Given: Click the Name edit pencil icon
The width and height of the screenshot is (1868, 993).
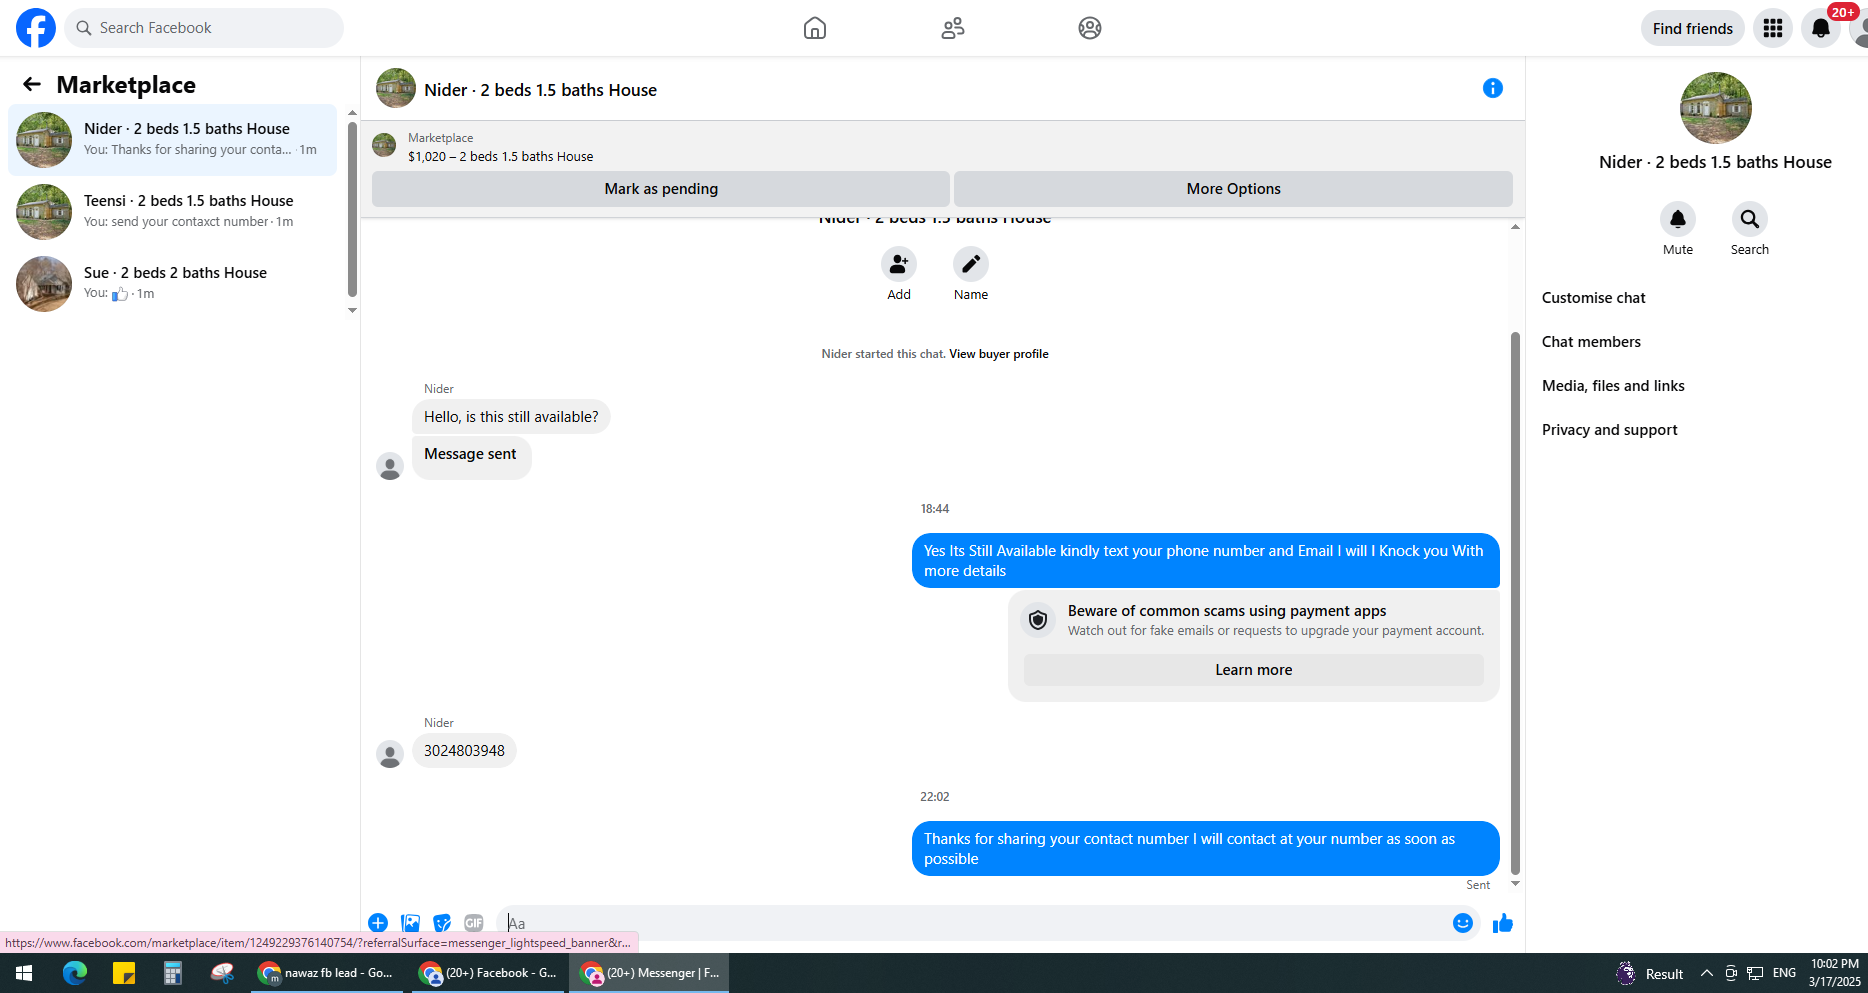Looking at the screenshot, I should (971, 264).
